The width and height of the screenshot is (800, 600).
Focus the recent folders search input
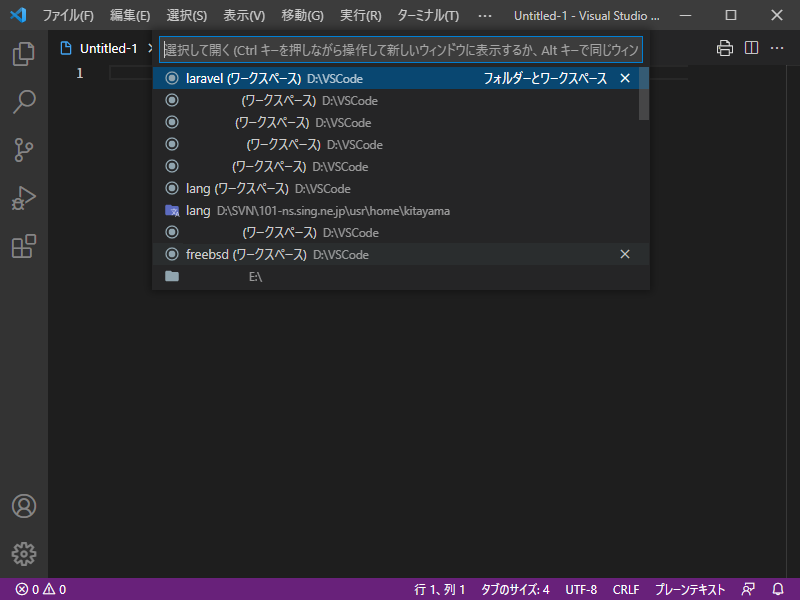point(401,50)
